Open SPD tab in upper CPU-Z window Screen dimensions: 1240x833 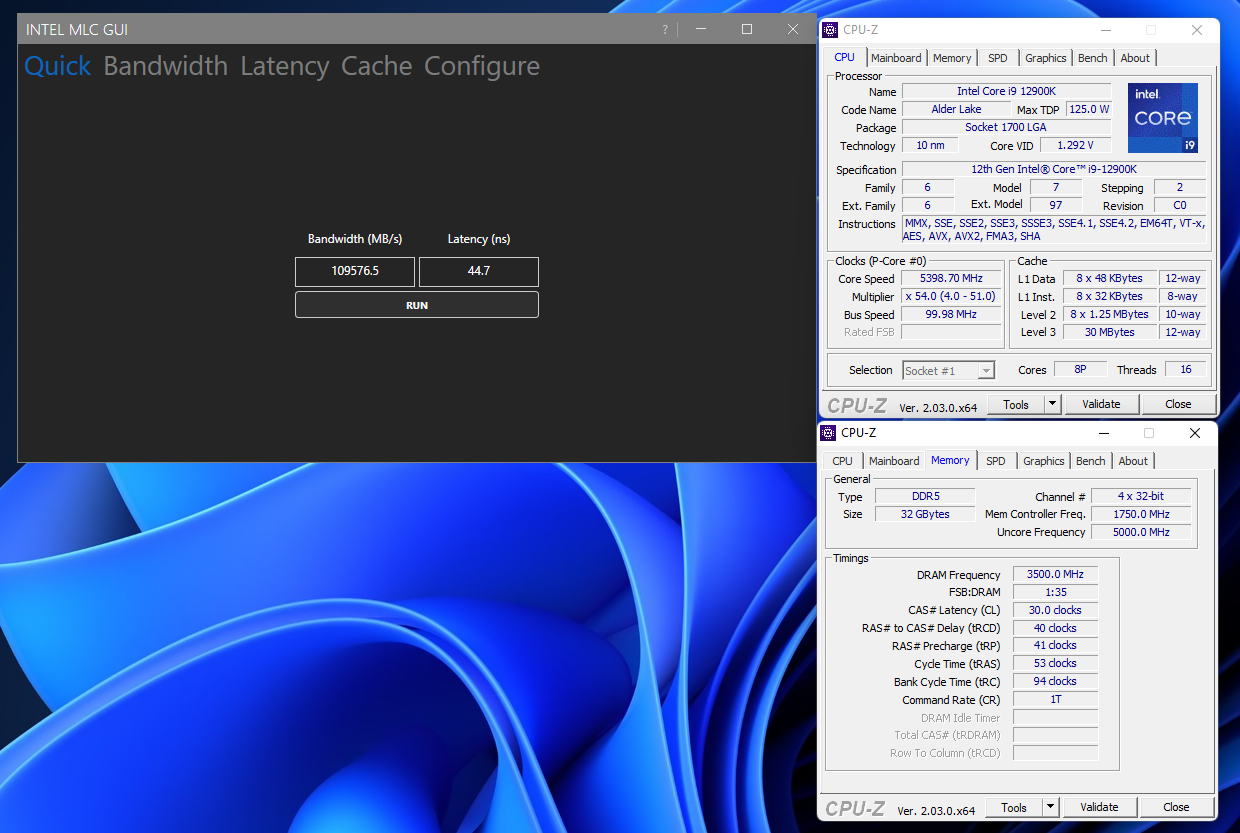[998, 58]
